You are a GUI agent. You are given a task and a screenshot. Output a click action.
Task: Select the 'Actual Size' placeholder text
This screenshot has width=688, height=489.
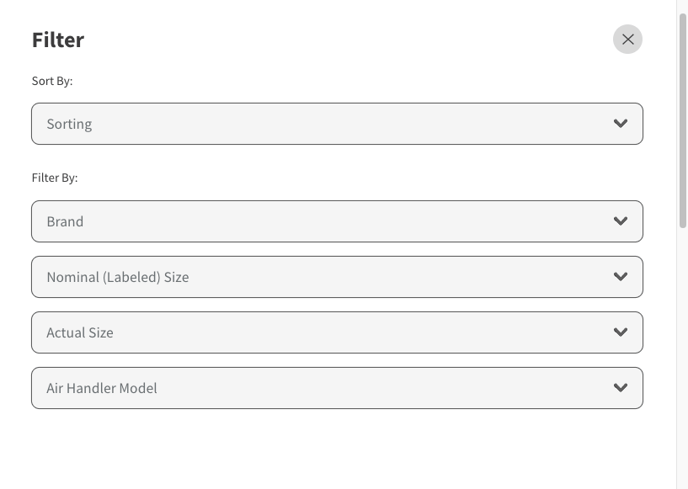(x=80, y=333)
